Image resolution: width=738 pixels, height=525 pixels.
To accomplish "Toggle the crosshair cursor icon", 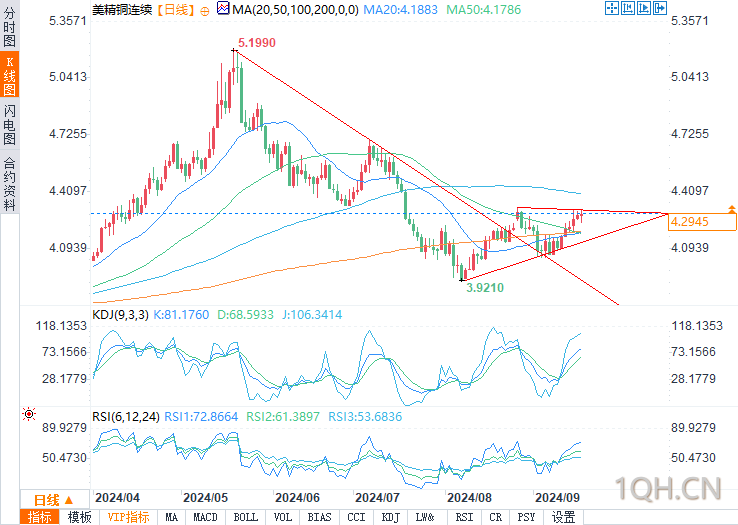I will pos(611,8).
